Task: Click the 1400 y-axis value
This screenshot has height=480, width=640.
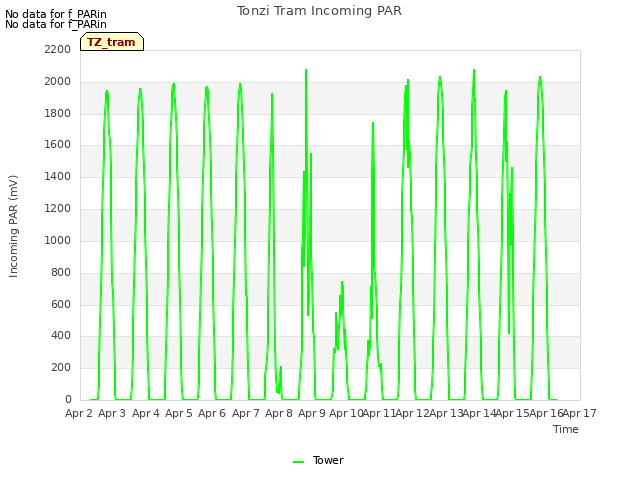Action: coord(58,177)
